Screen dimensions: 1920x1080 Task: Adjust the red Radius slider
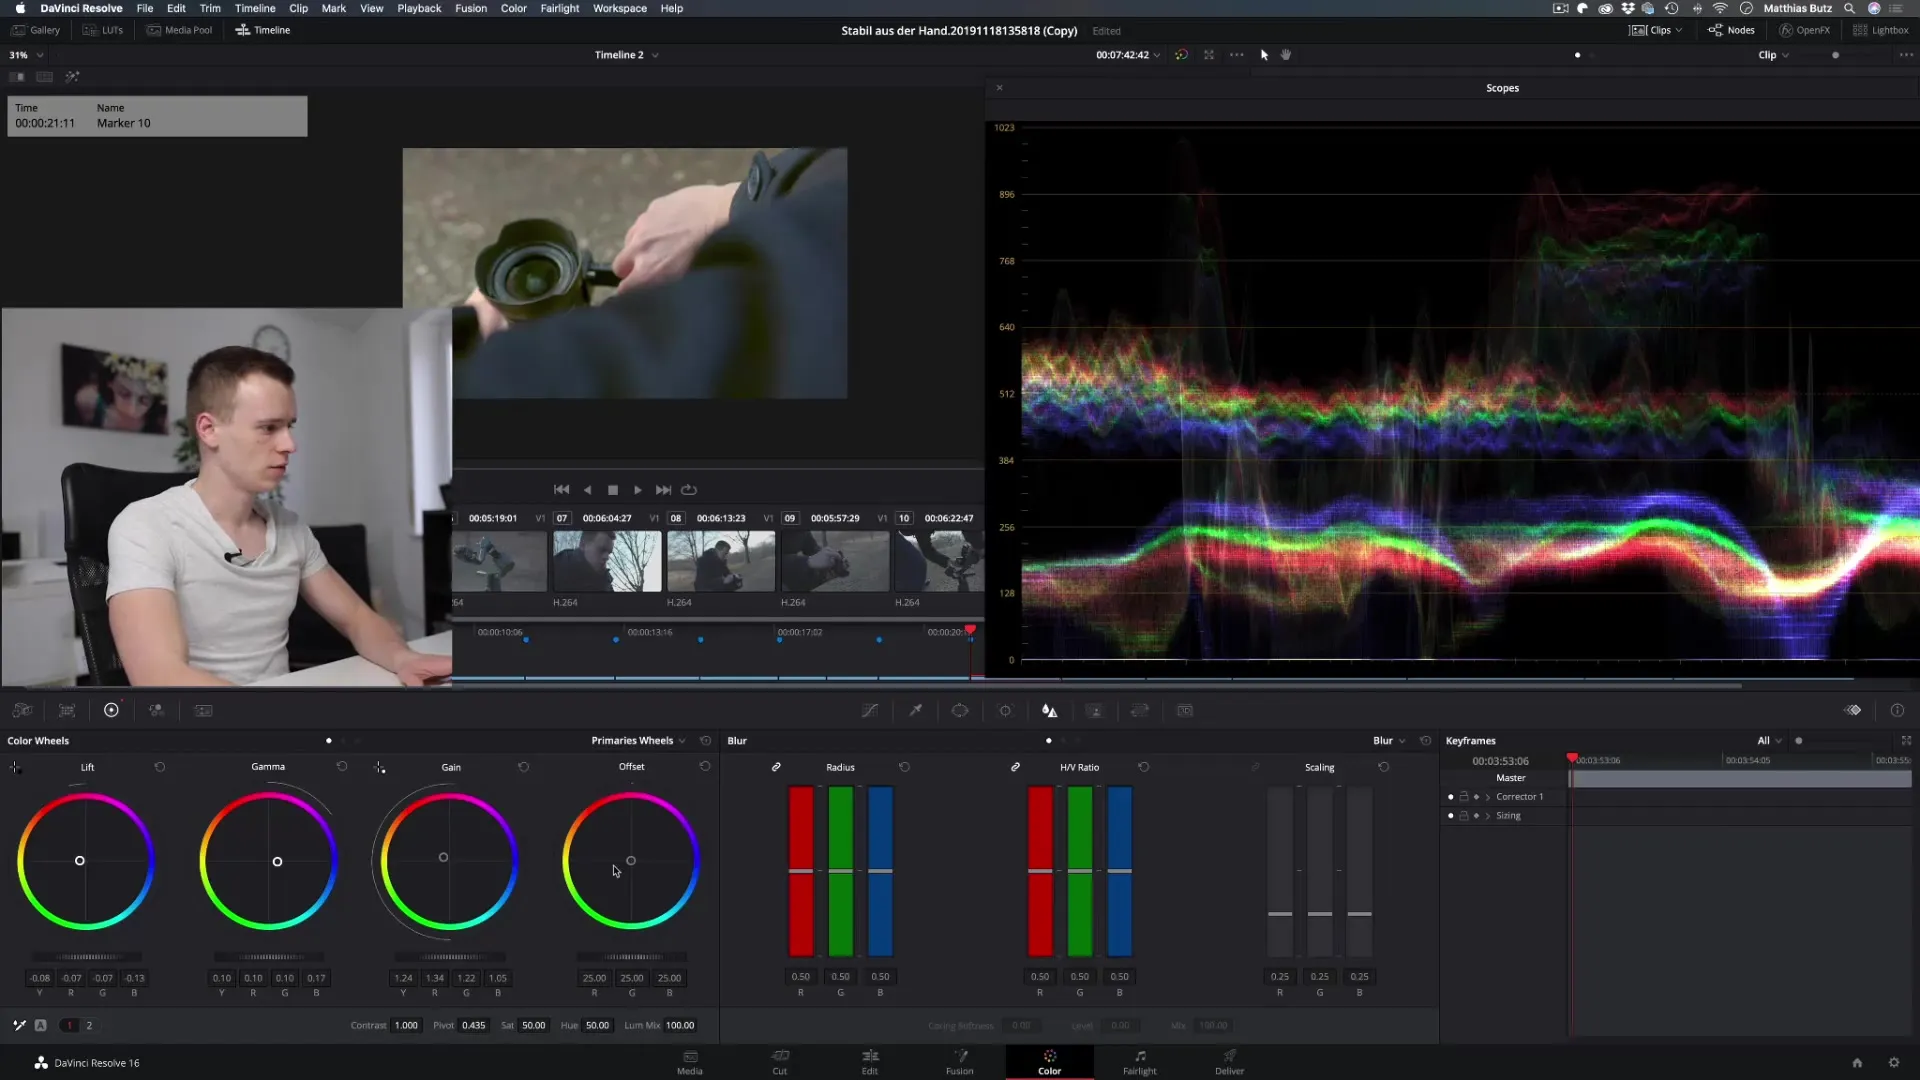[x=801, y=871]
